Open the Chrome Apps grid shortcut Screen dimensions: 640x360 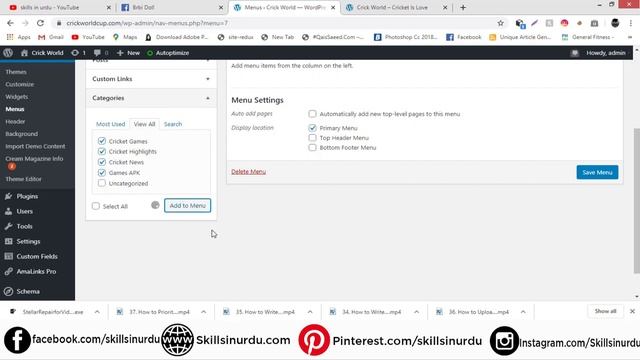19,37
